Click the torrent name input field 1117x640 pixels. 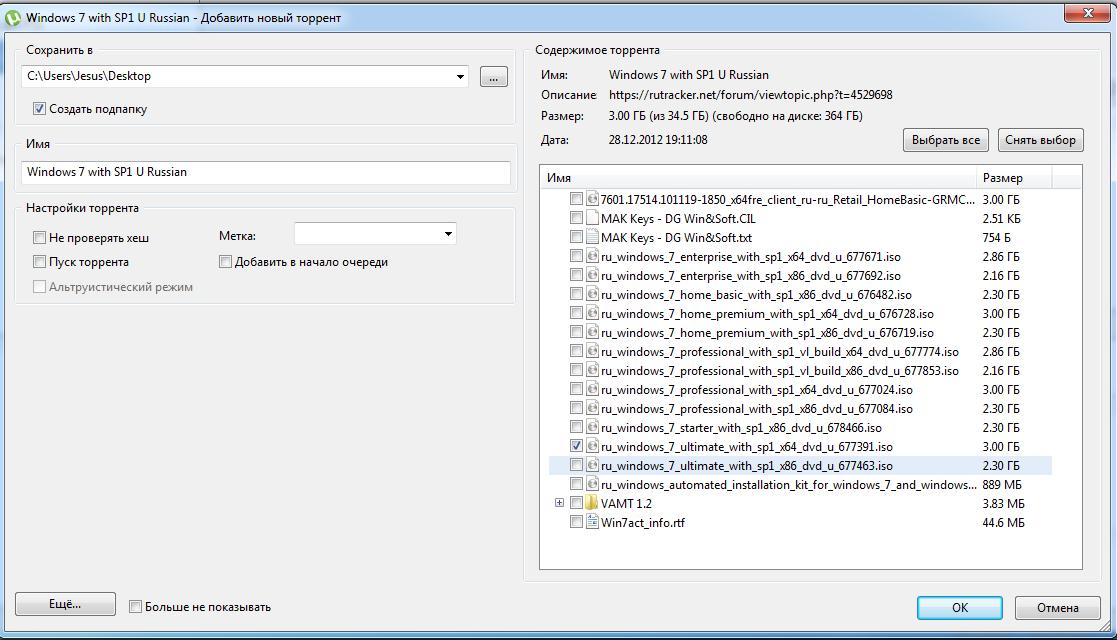tap(266, 172)
